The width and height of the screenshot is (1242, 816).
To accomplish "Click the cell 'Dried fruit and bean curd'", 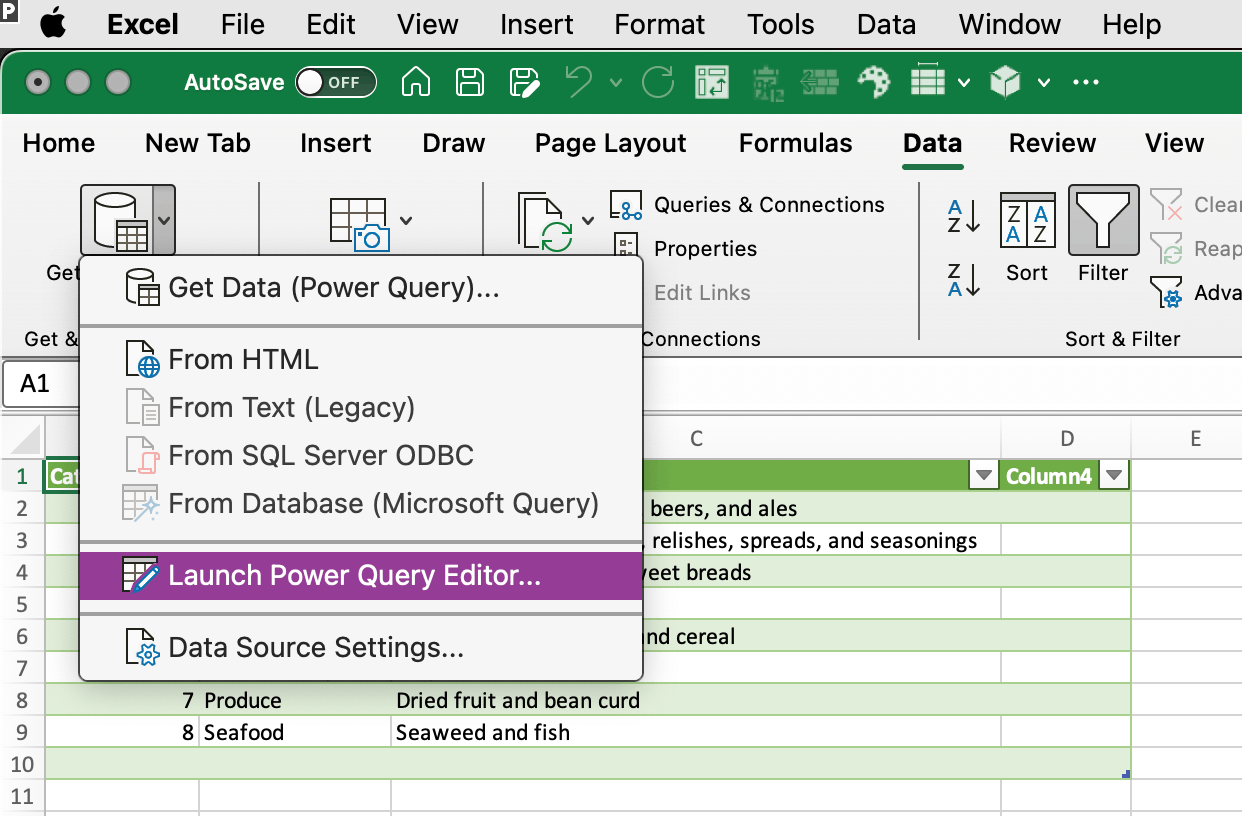I will pyautogui.click(x=696, y=700).
